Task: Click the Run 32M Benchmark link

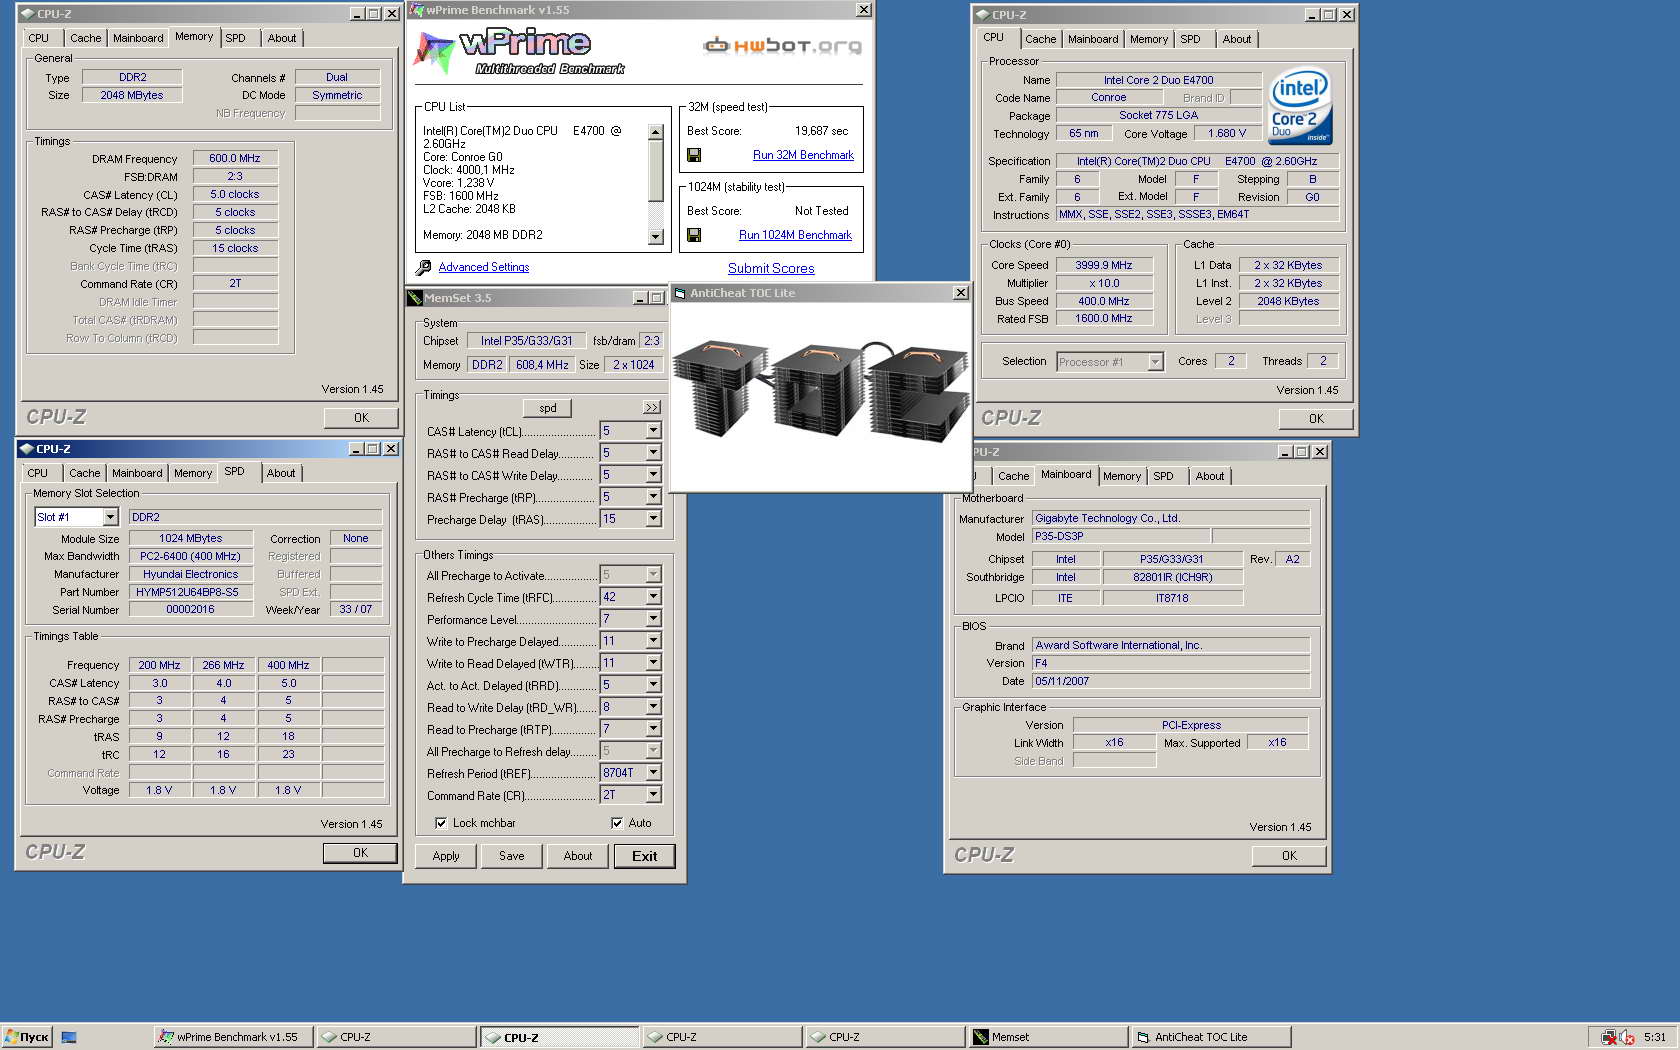Action: coord(803,155)
